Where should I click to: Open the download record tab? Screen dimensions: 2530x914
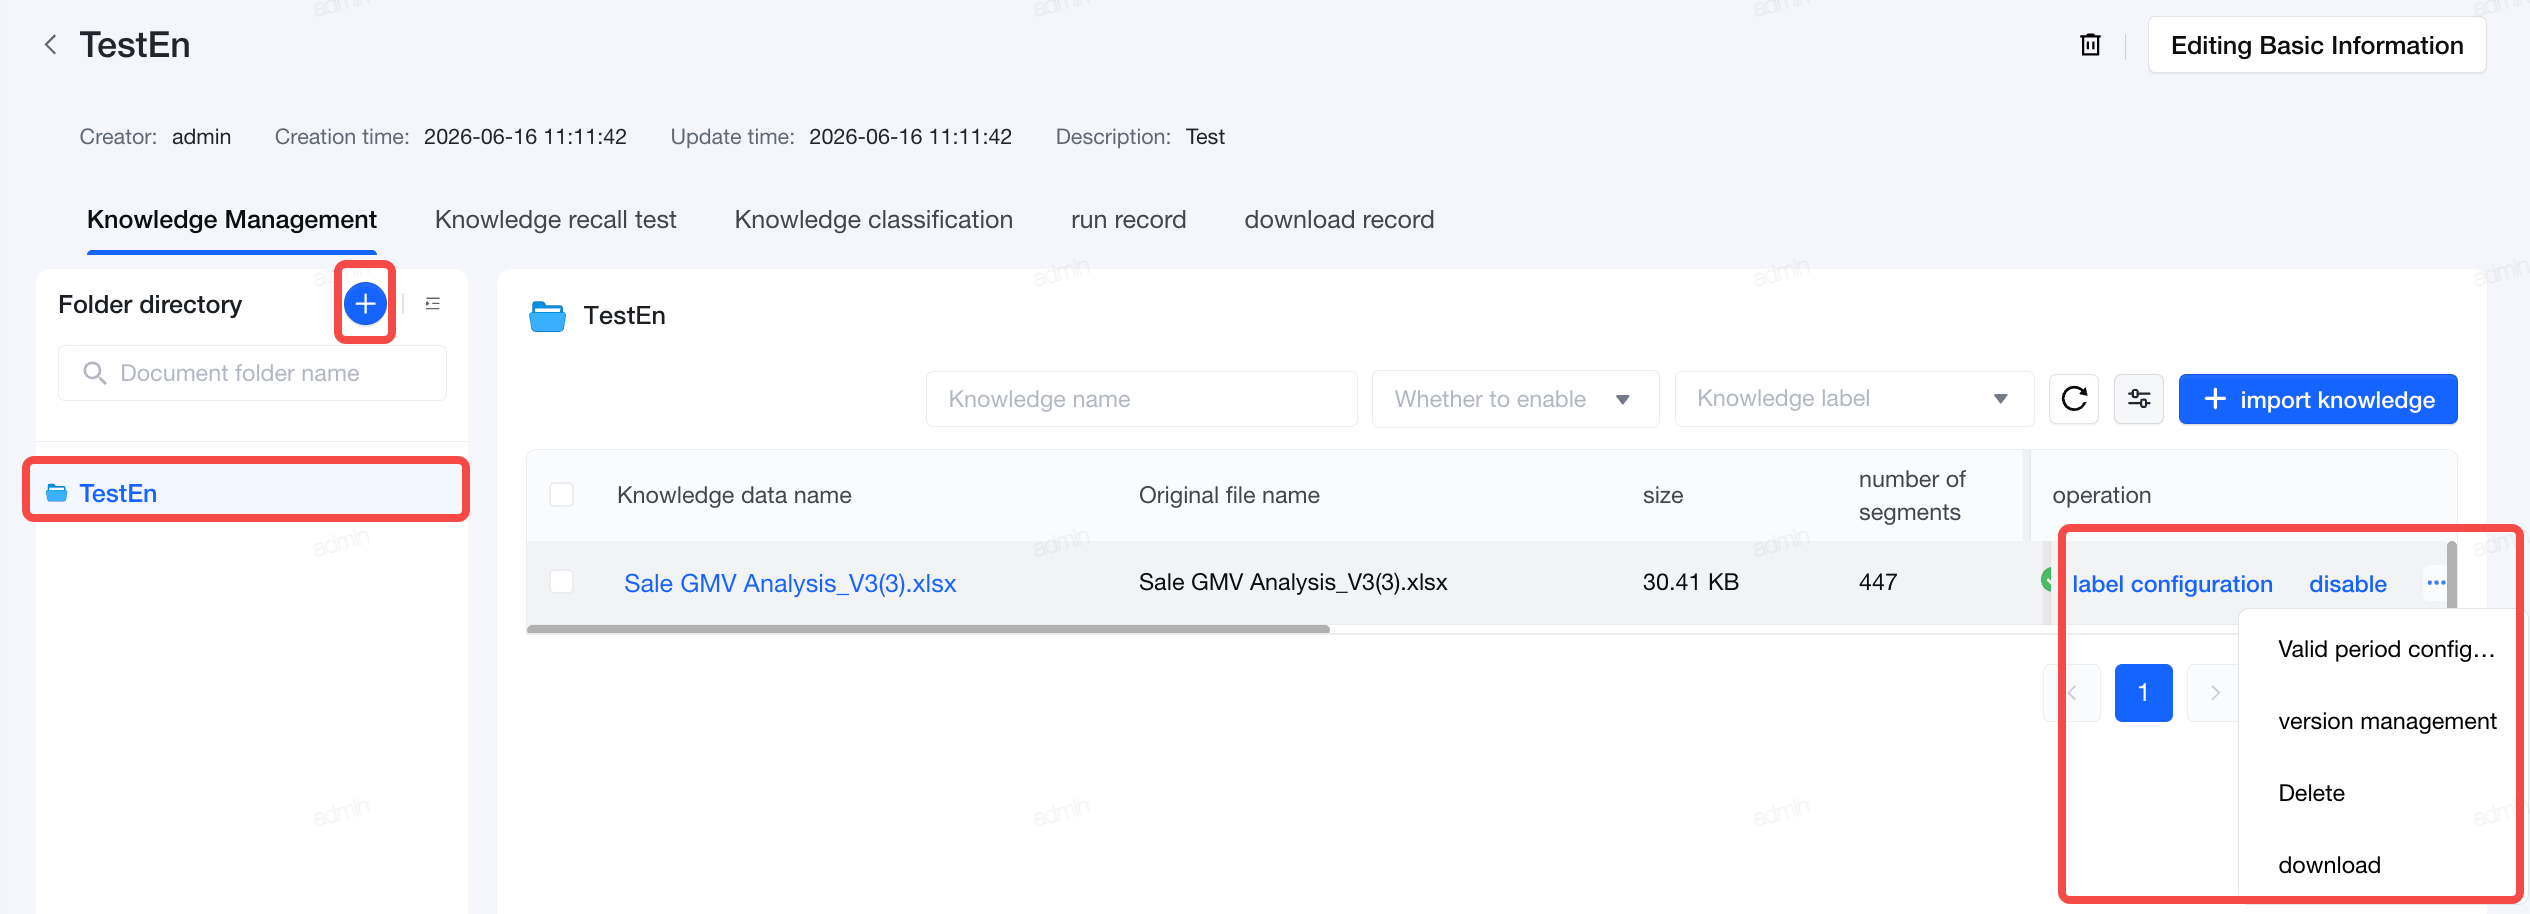1339,220
